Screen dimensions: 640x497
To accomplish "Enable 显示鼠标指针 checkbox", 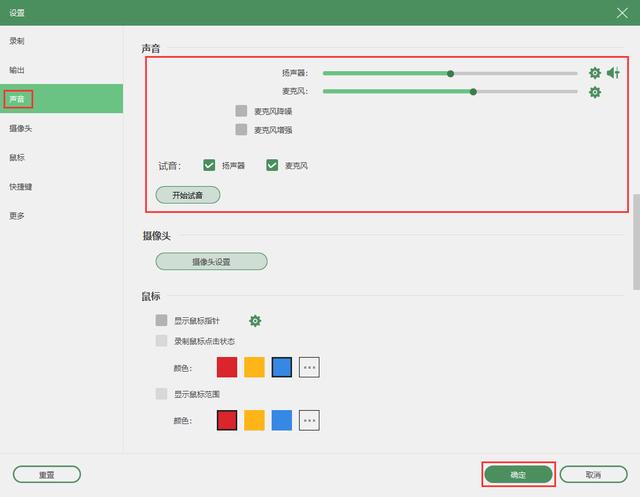I will [x=161, y=320].
